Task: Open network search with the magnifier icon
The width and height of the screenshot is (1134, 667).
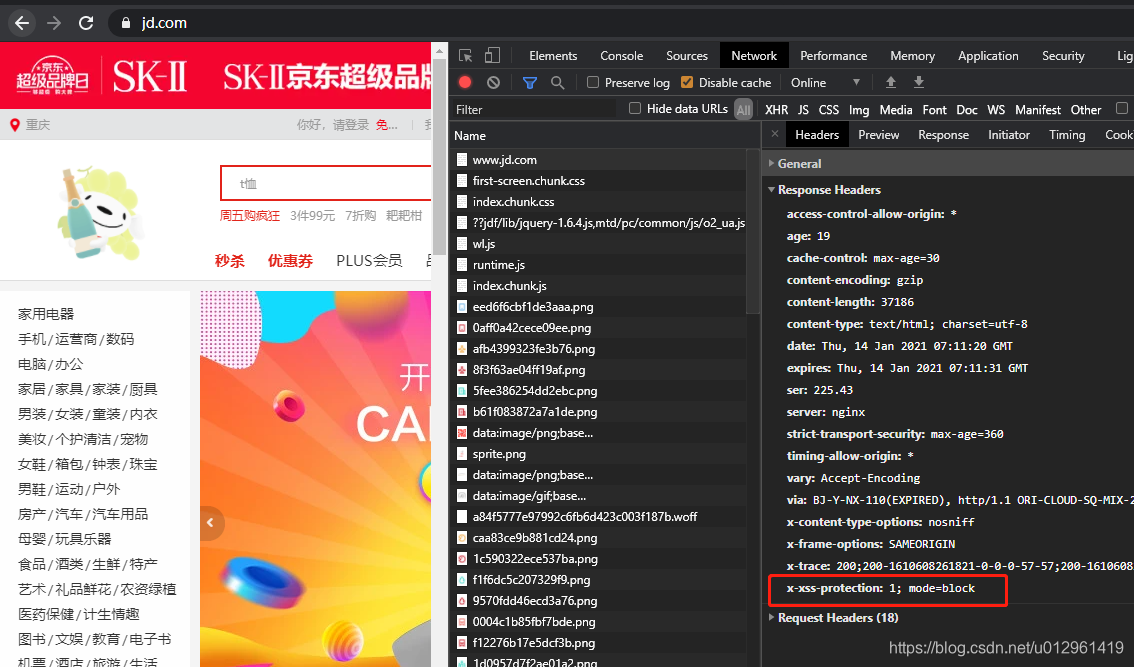Action: point(557,82)
